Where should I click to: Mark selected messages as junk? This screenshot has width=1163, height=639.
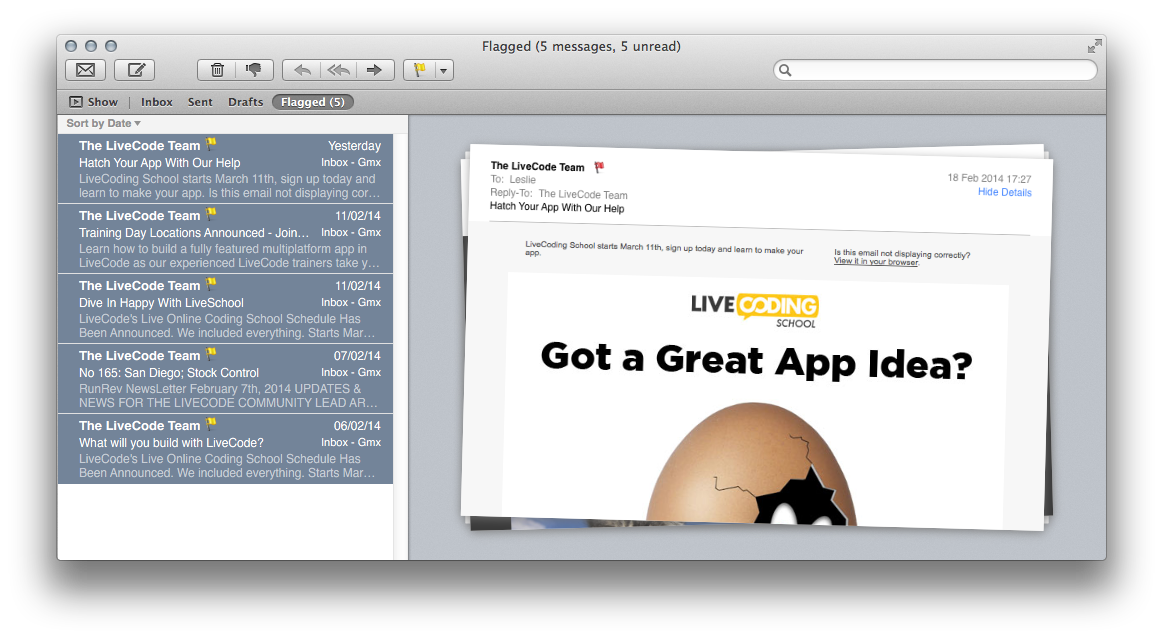(254, 70)
